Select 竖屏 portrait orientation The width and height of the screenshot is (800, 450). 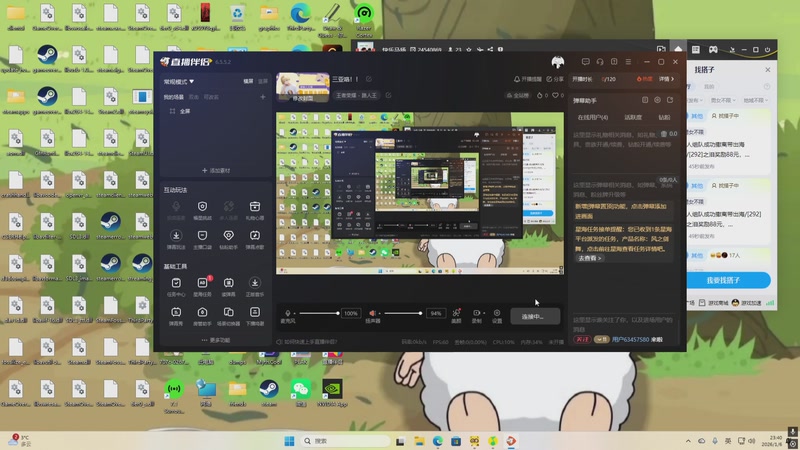tap(263, 82)
